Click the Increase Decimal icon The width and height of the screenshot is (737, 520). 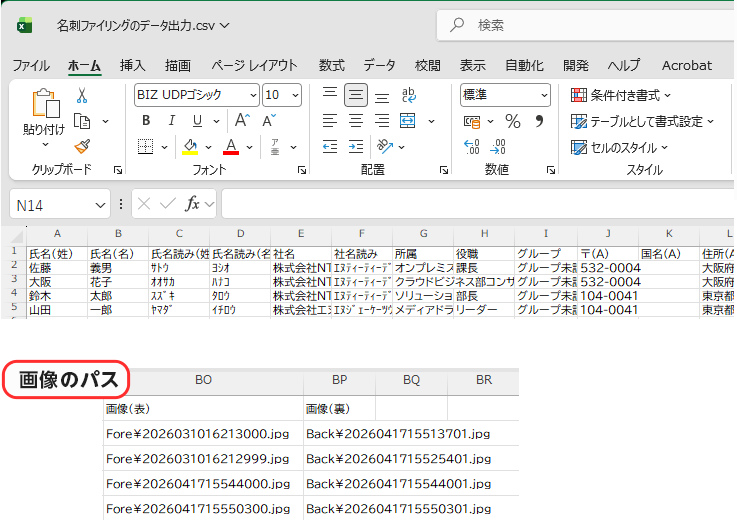pos(473,147)
